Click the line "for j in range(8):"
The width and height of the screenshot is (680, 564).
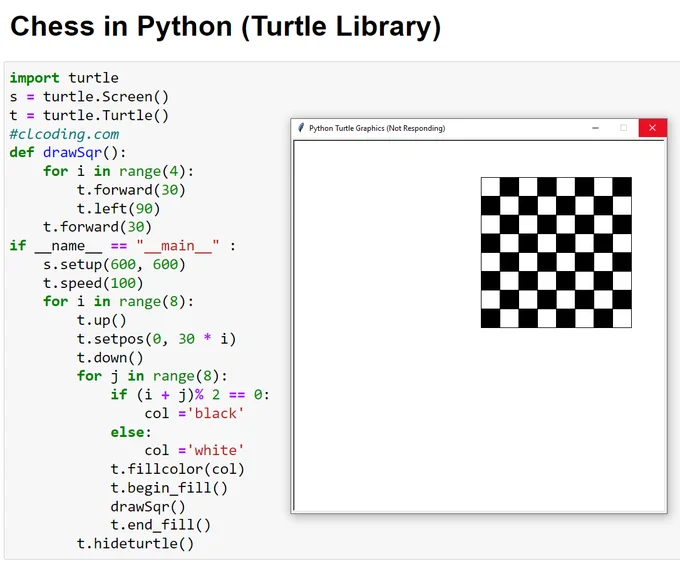pyautogui.click(x=152, y=376)
